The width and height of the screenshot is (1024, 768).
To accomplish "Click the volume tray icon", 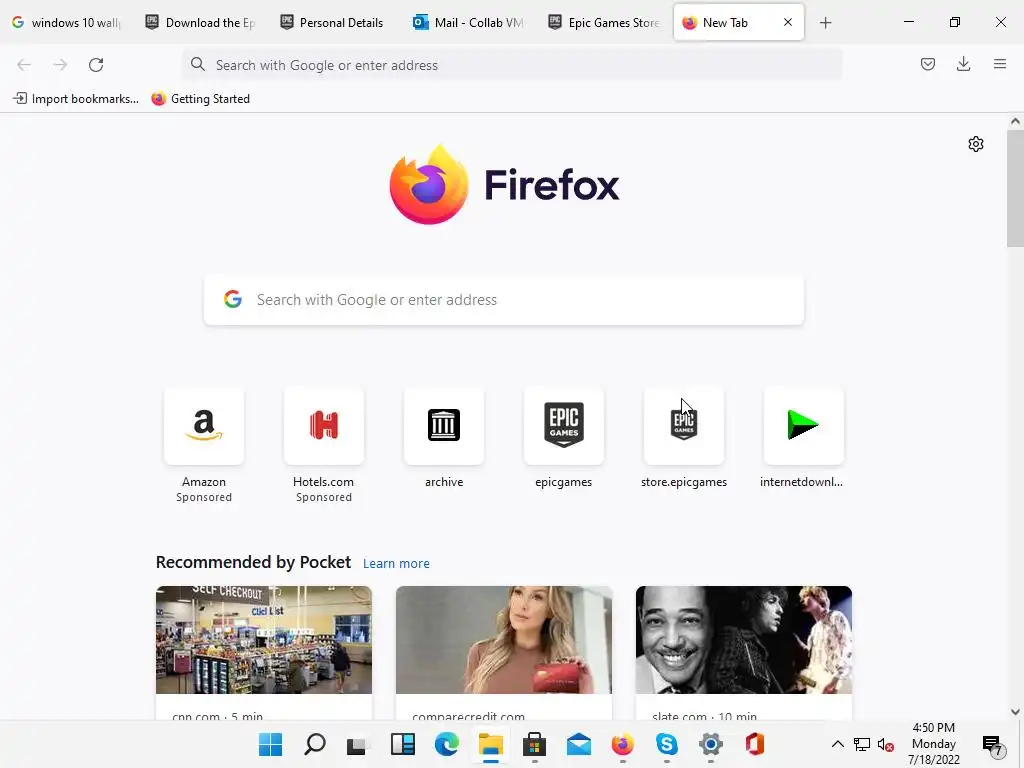I will 885,744.
